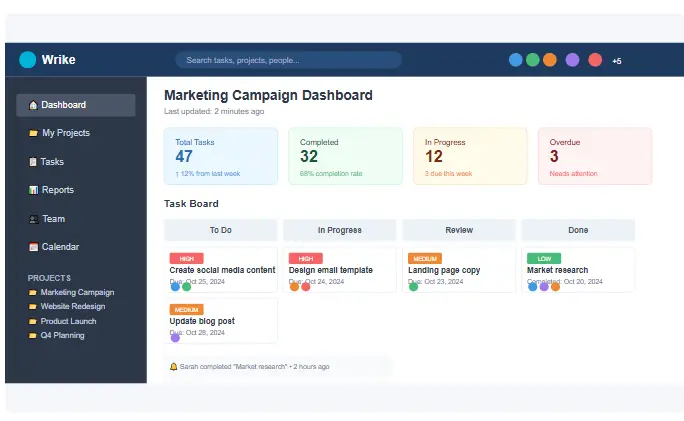
Task: Click the HIGH priority tag on Design email template
Action: [x=305, y=258]
